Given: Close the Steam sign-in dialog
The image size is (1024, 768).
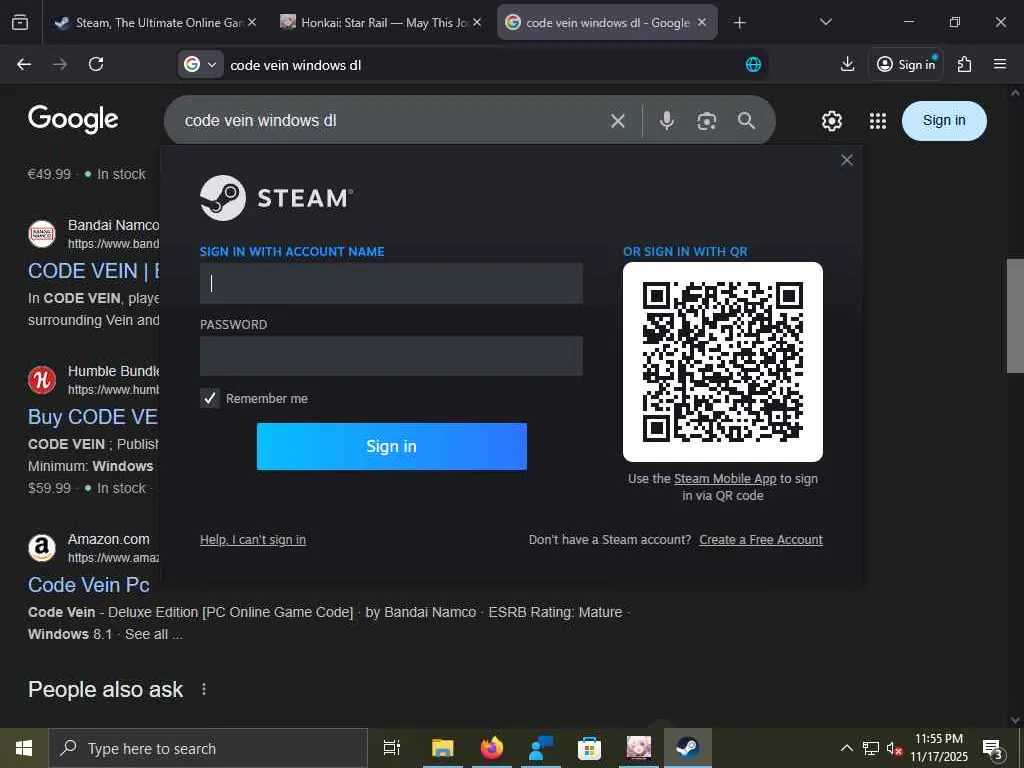Looking at the screenshot, I should tap(846, 160).
